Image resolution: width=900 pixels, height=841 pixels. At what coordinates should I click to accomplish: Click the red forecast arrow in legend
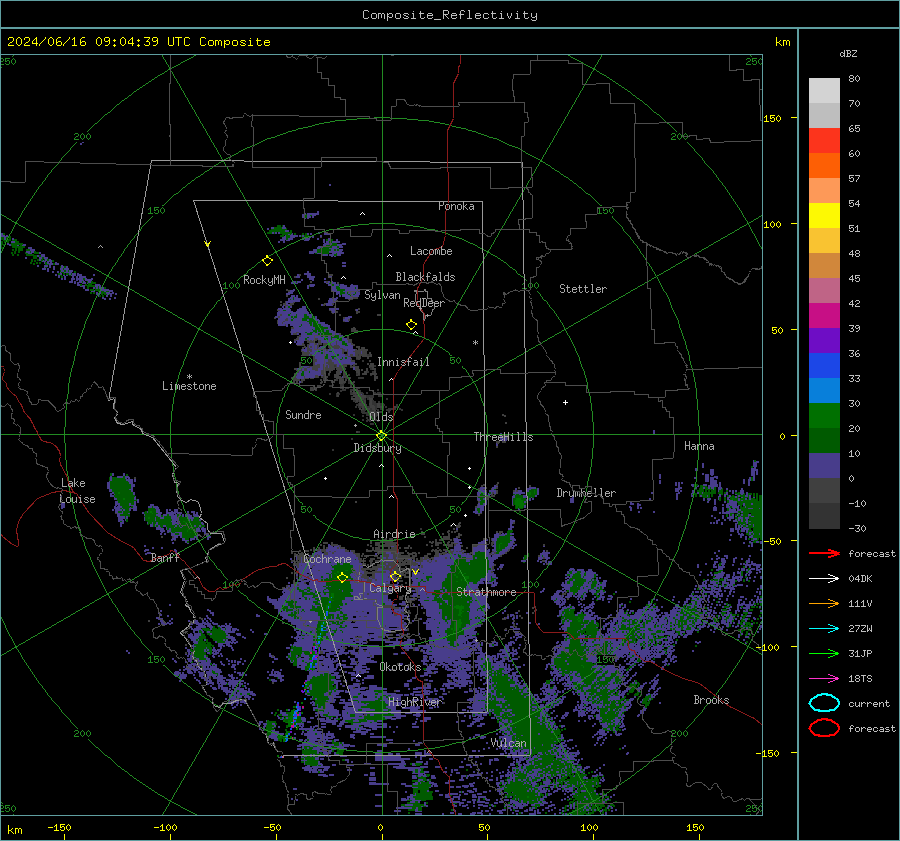pos(824,553)
